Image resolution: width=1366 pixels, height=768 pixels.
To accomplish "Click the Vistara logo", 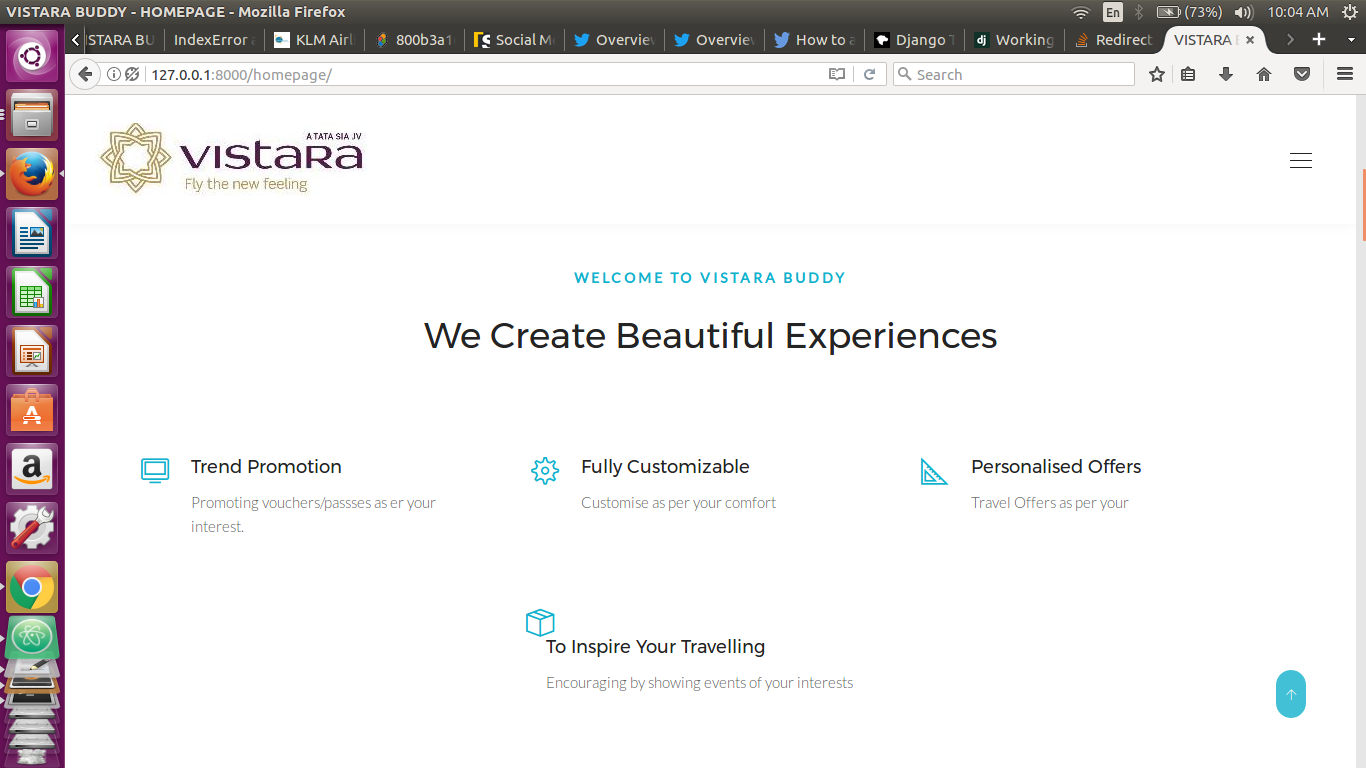I will pyautogui.click(x=232, y=158).
